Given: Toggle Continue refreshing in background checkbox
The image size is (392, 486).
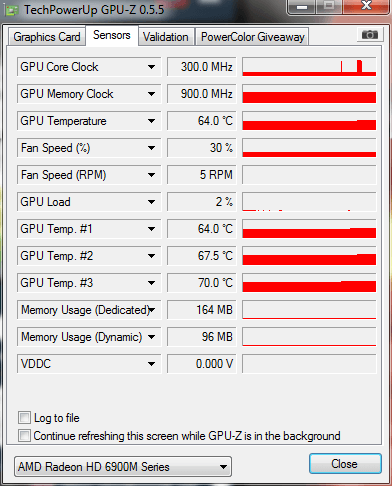Looking at the screenshot, I should (x=24, y=435).
